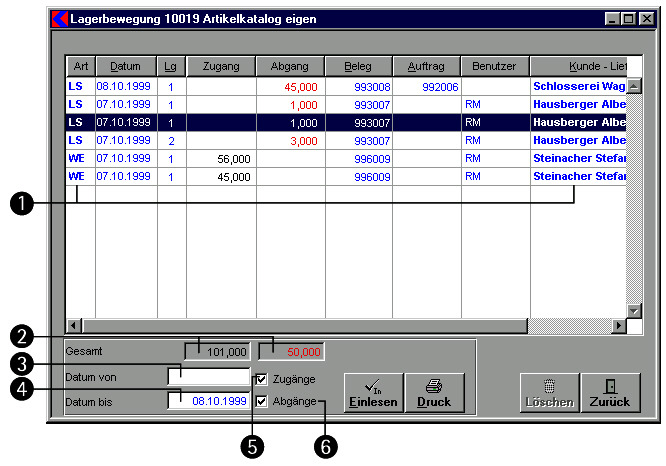
Task: Click the Benutzer column header
Action: [x=495, y=66]
